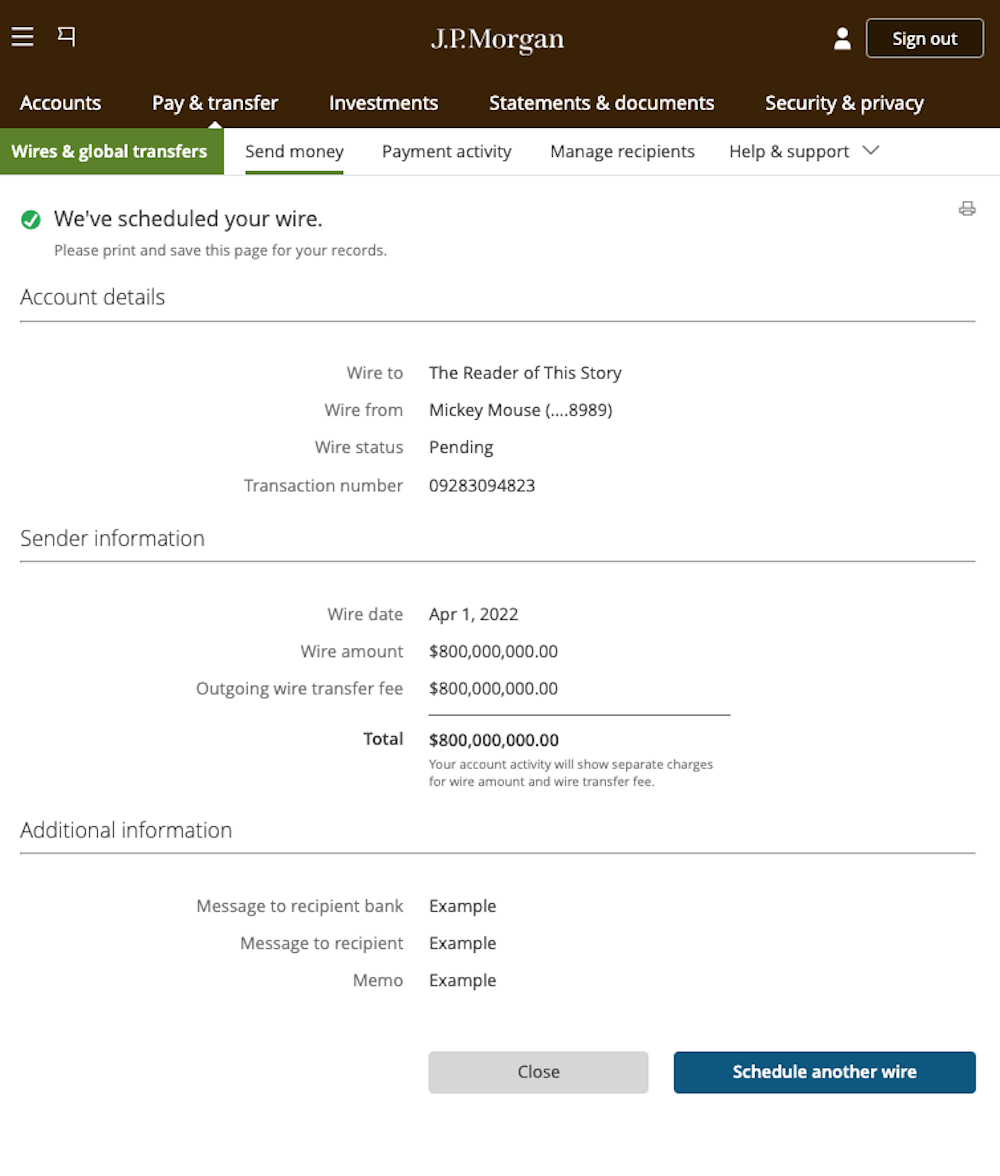Image resolution: width=1000 pixels, height=1176 pixels.
Task: Click the J.P.Morgan logo
Action: (x=497, y=39)
